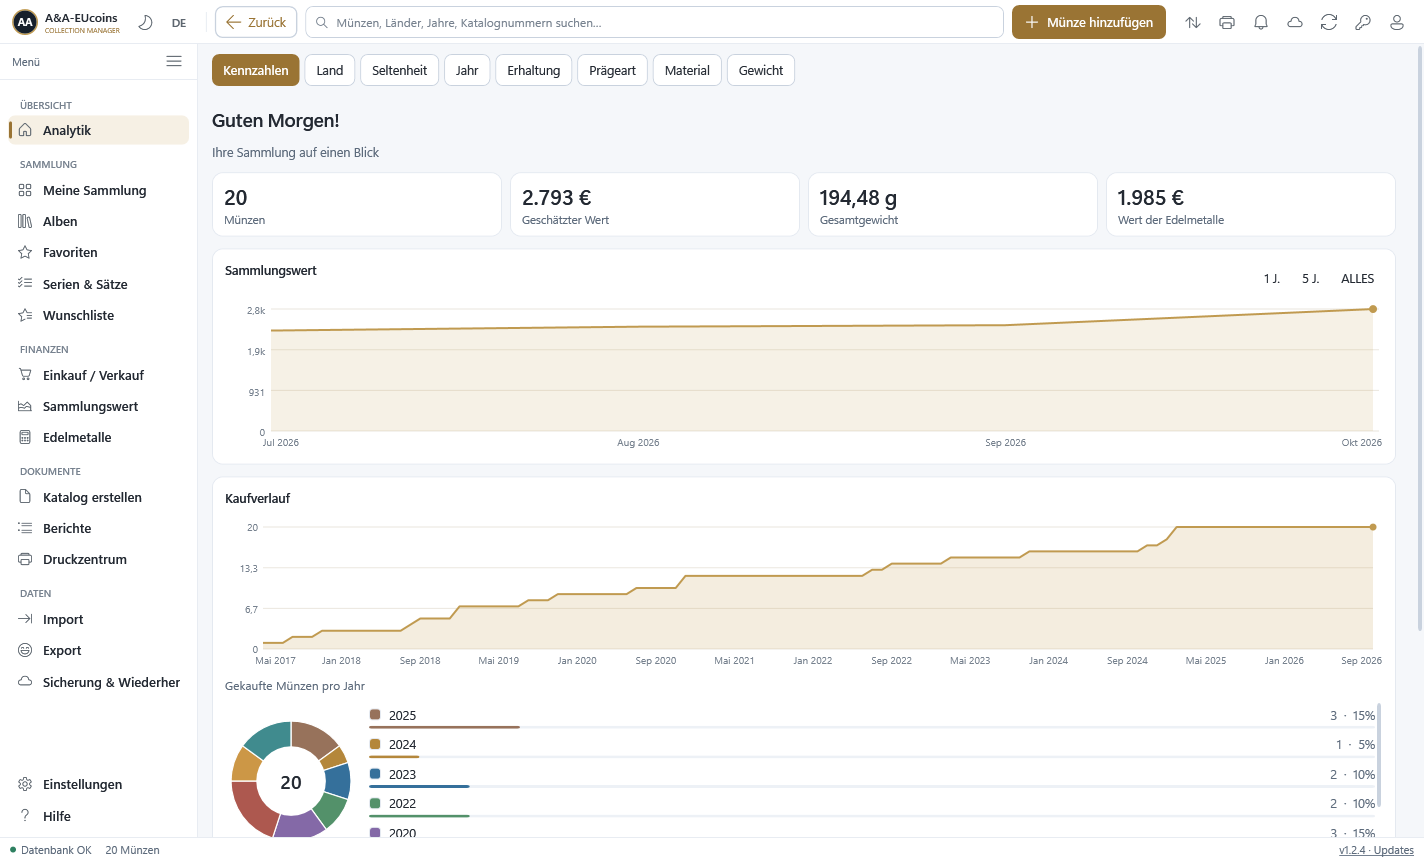This screenshot has width=1424, height=861.
Task: Open sort arrows icon in top bar
Action: pyautogui.click(x=1193, y=22)
